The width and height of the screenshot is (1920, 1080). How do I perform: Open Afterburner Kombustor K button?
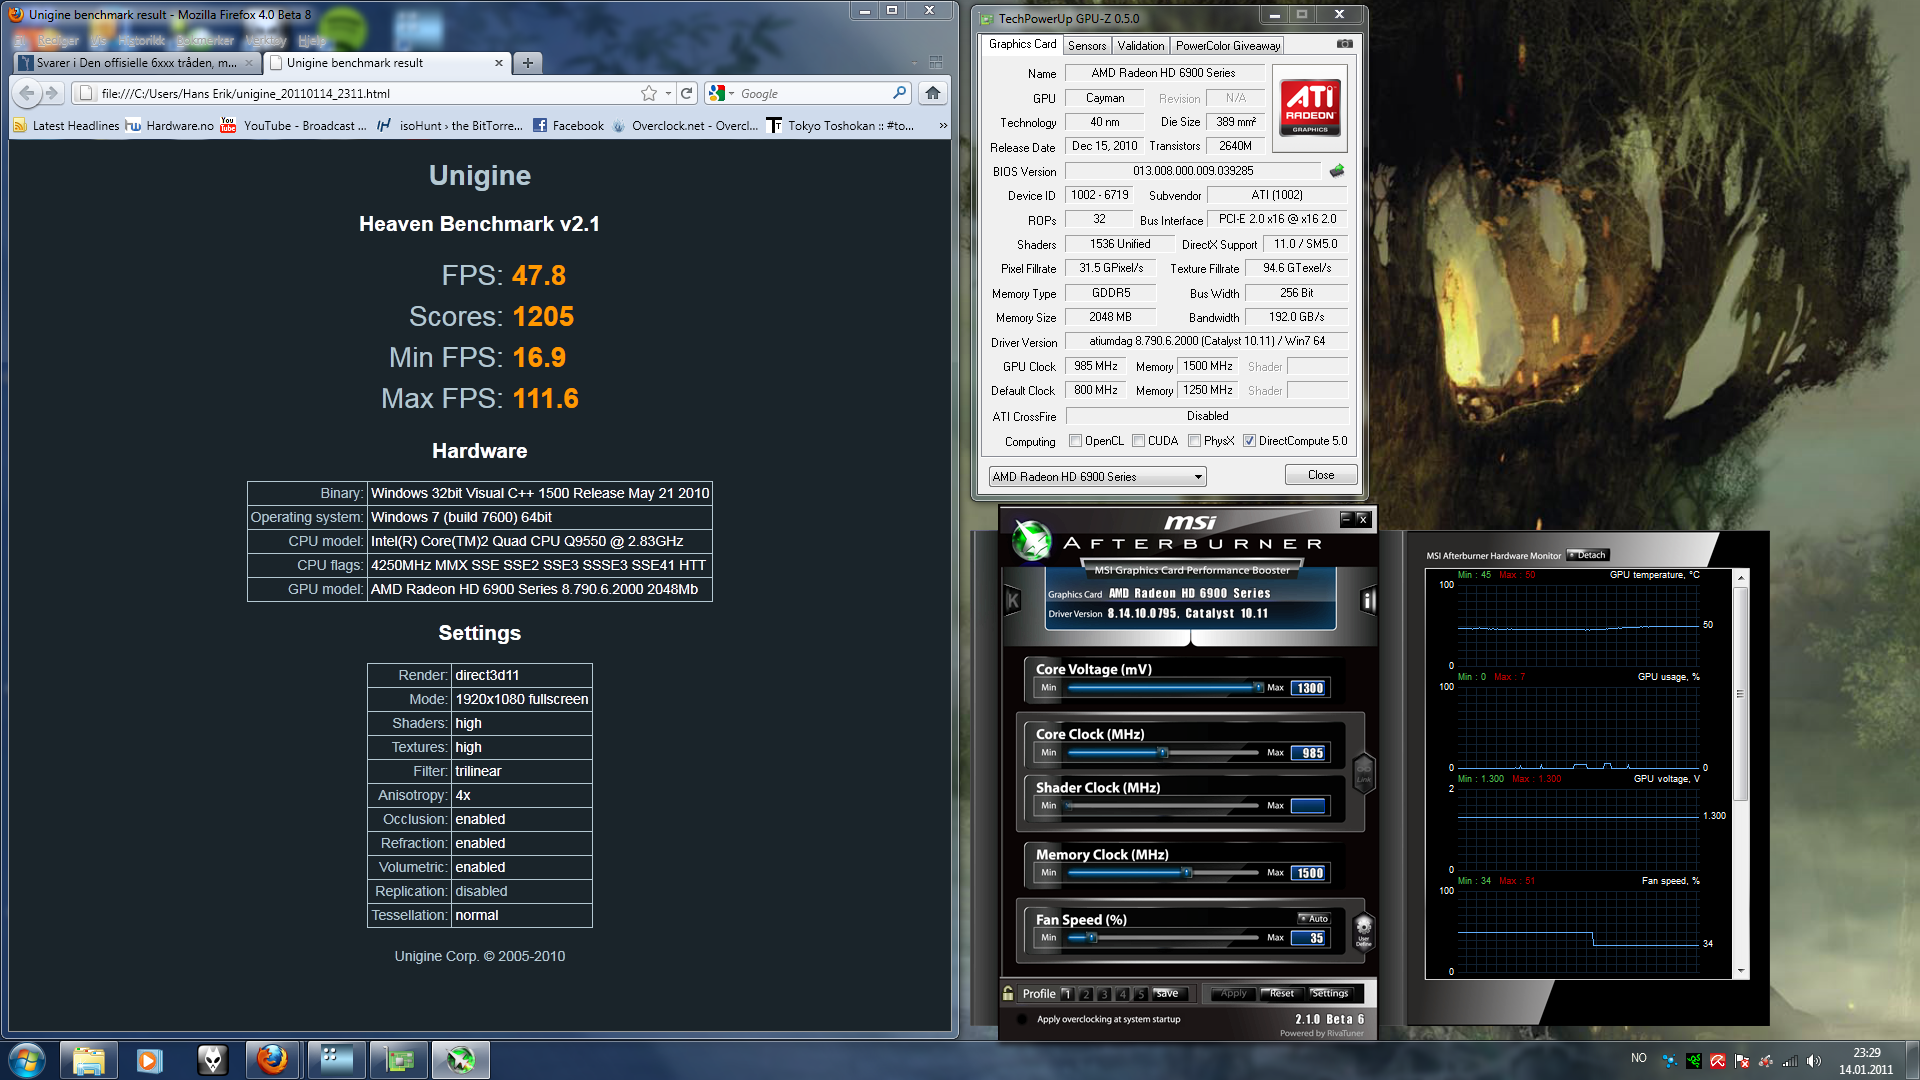click(1012, 600)
